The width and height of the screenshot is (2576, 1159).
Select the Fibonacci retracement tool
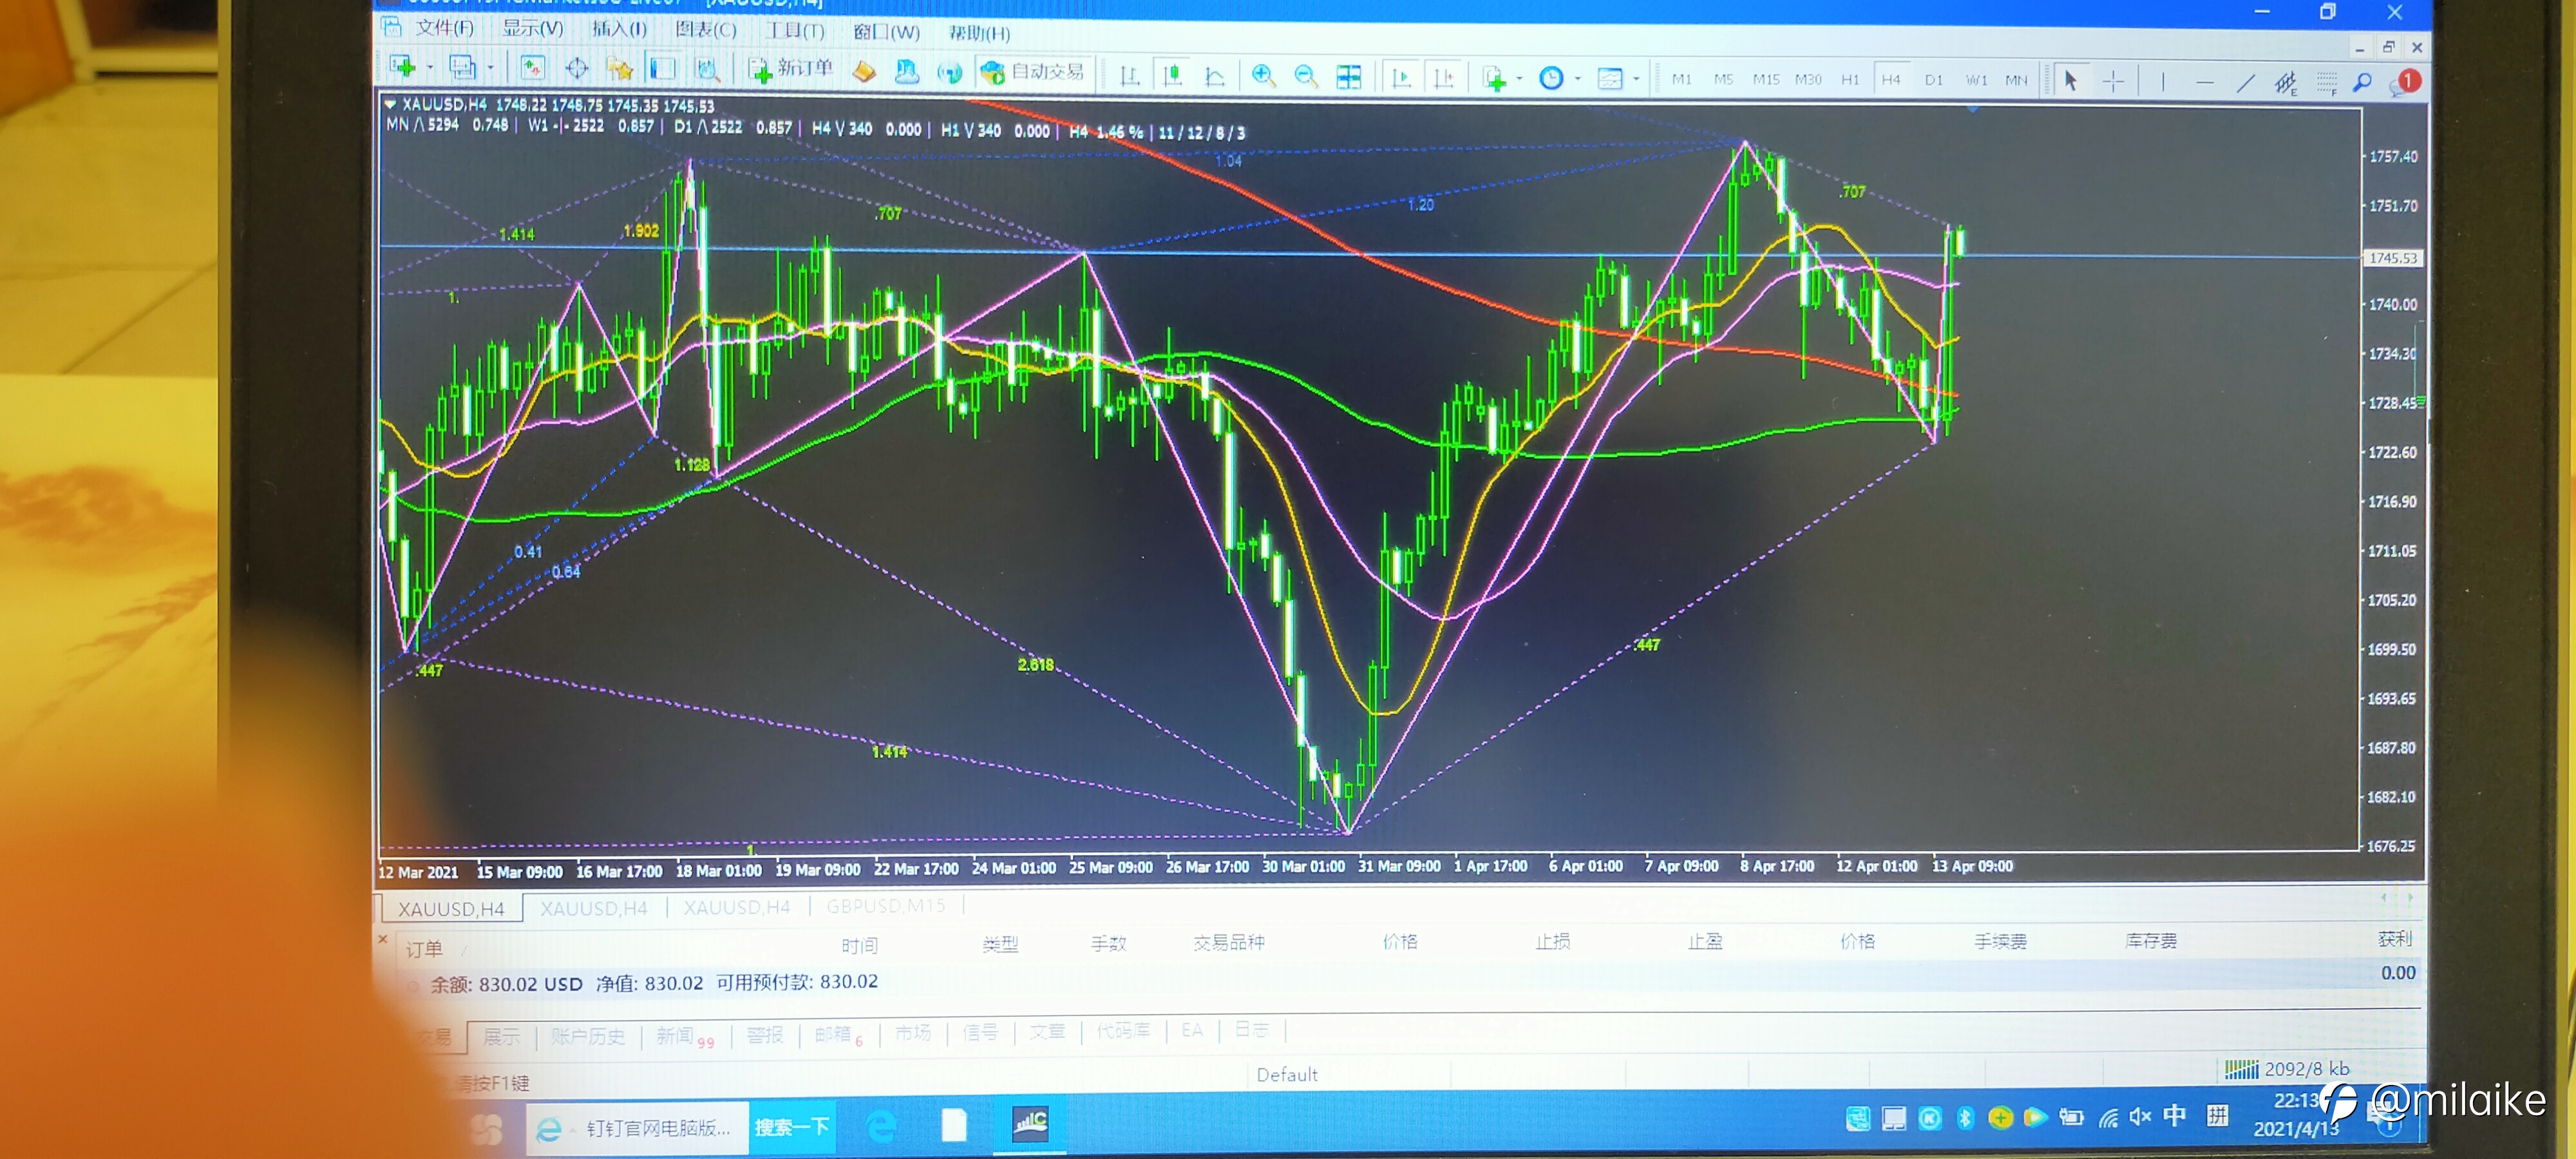2326,84
